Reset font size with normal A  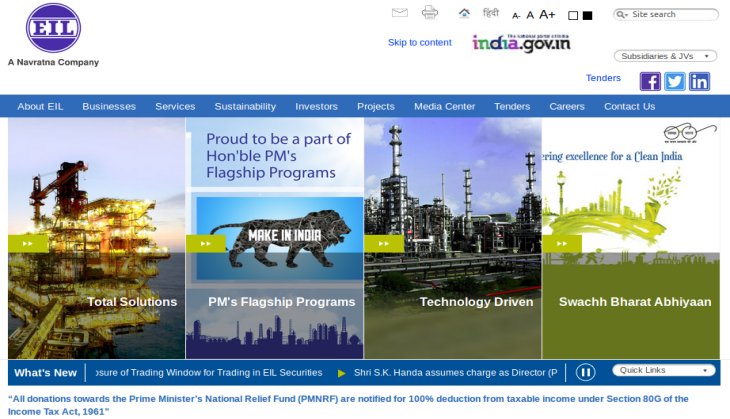point(530,15)
